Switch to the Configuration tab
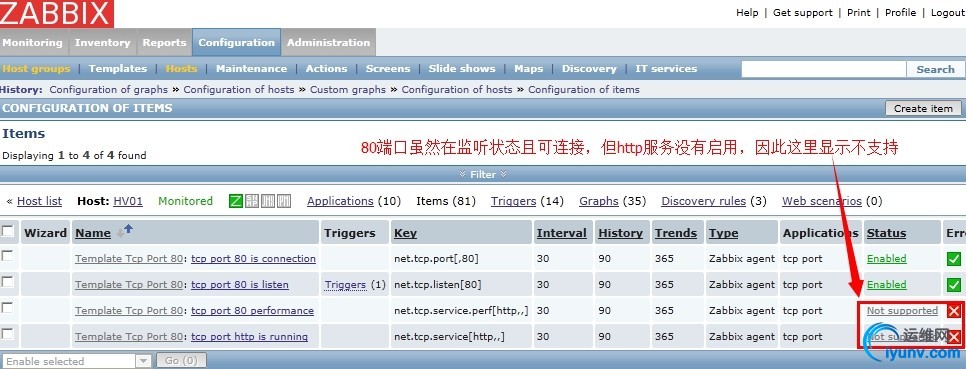This screenshot has height=369, width=966. point(237,43)
